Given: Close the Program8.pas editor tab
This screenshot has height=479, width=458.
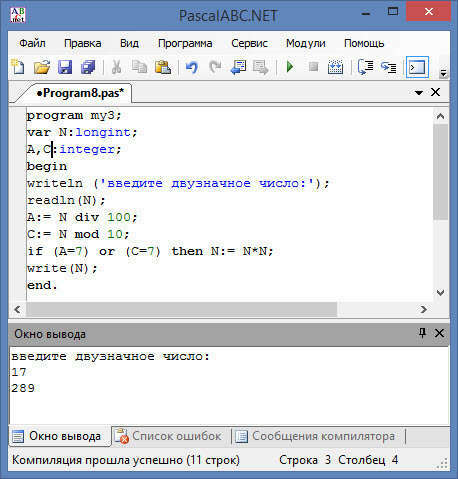Looking at the screenshot, I should 436,92.
